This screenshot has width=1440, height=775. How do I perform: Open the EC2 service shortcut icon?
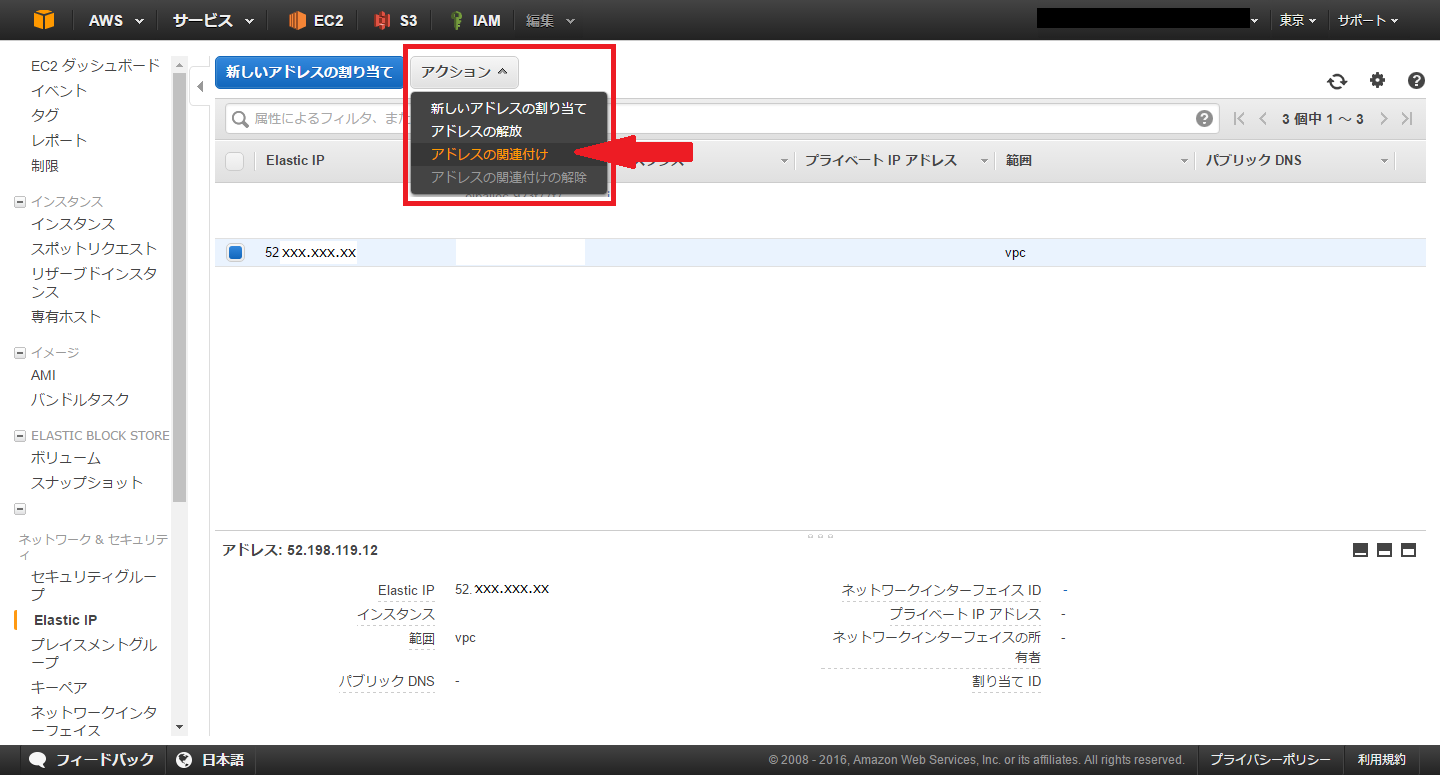click(x=298, y=20)
